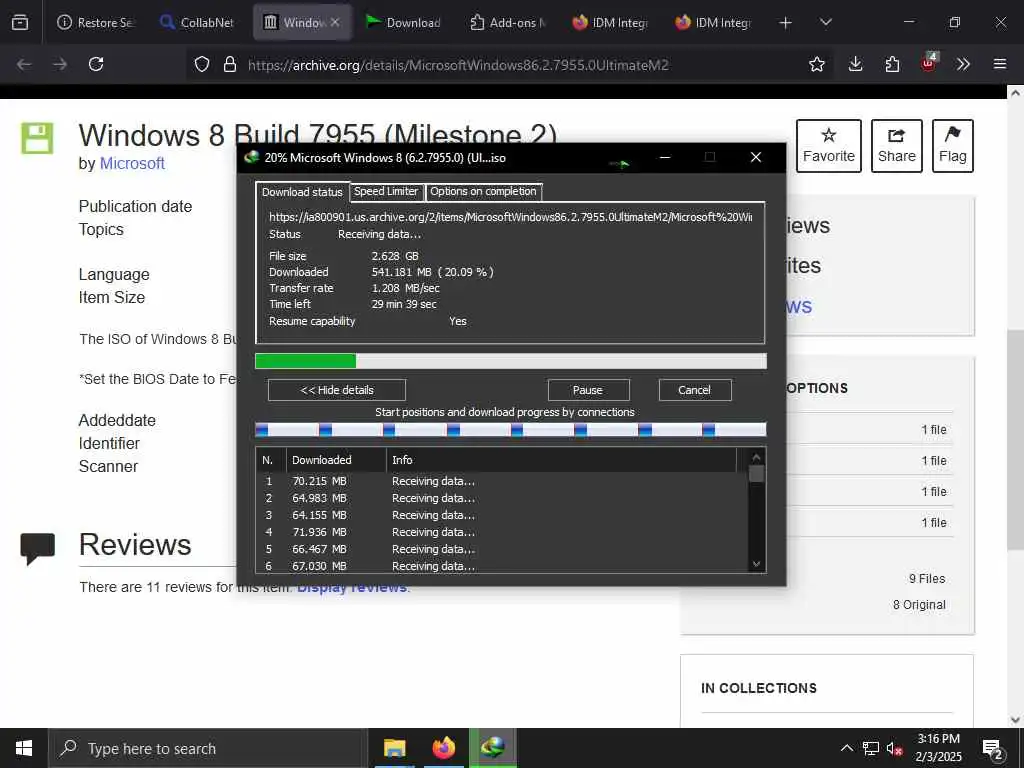Open the Speed Limiter tab

point(386,191)
